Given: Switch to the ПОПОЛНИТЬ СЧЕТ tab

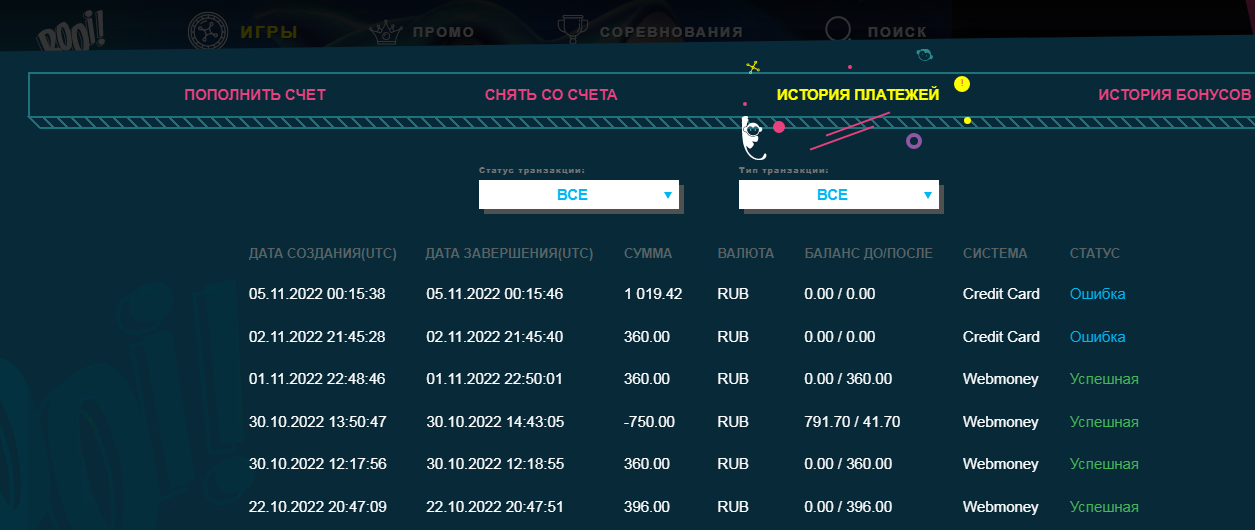Looking at the screenshot, I should [255, 95].
